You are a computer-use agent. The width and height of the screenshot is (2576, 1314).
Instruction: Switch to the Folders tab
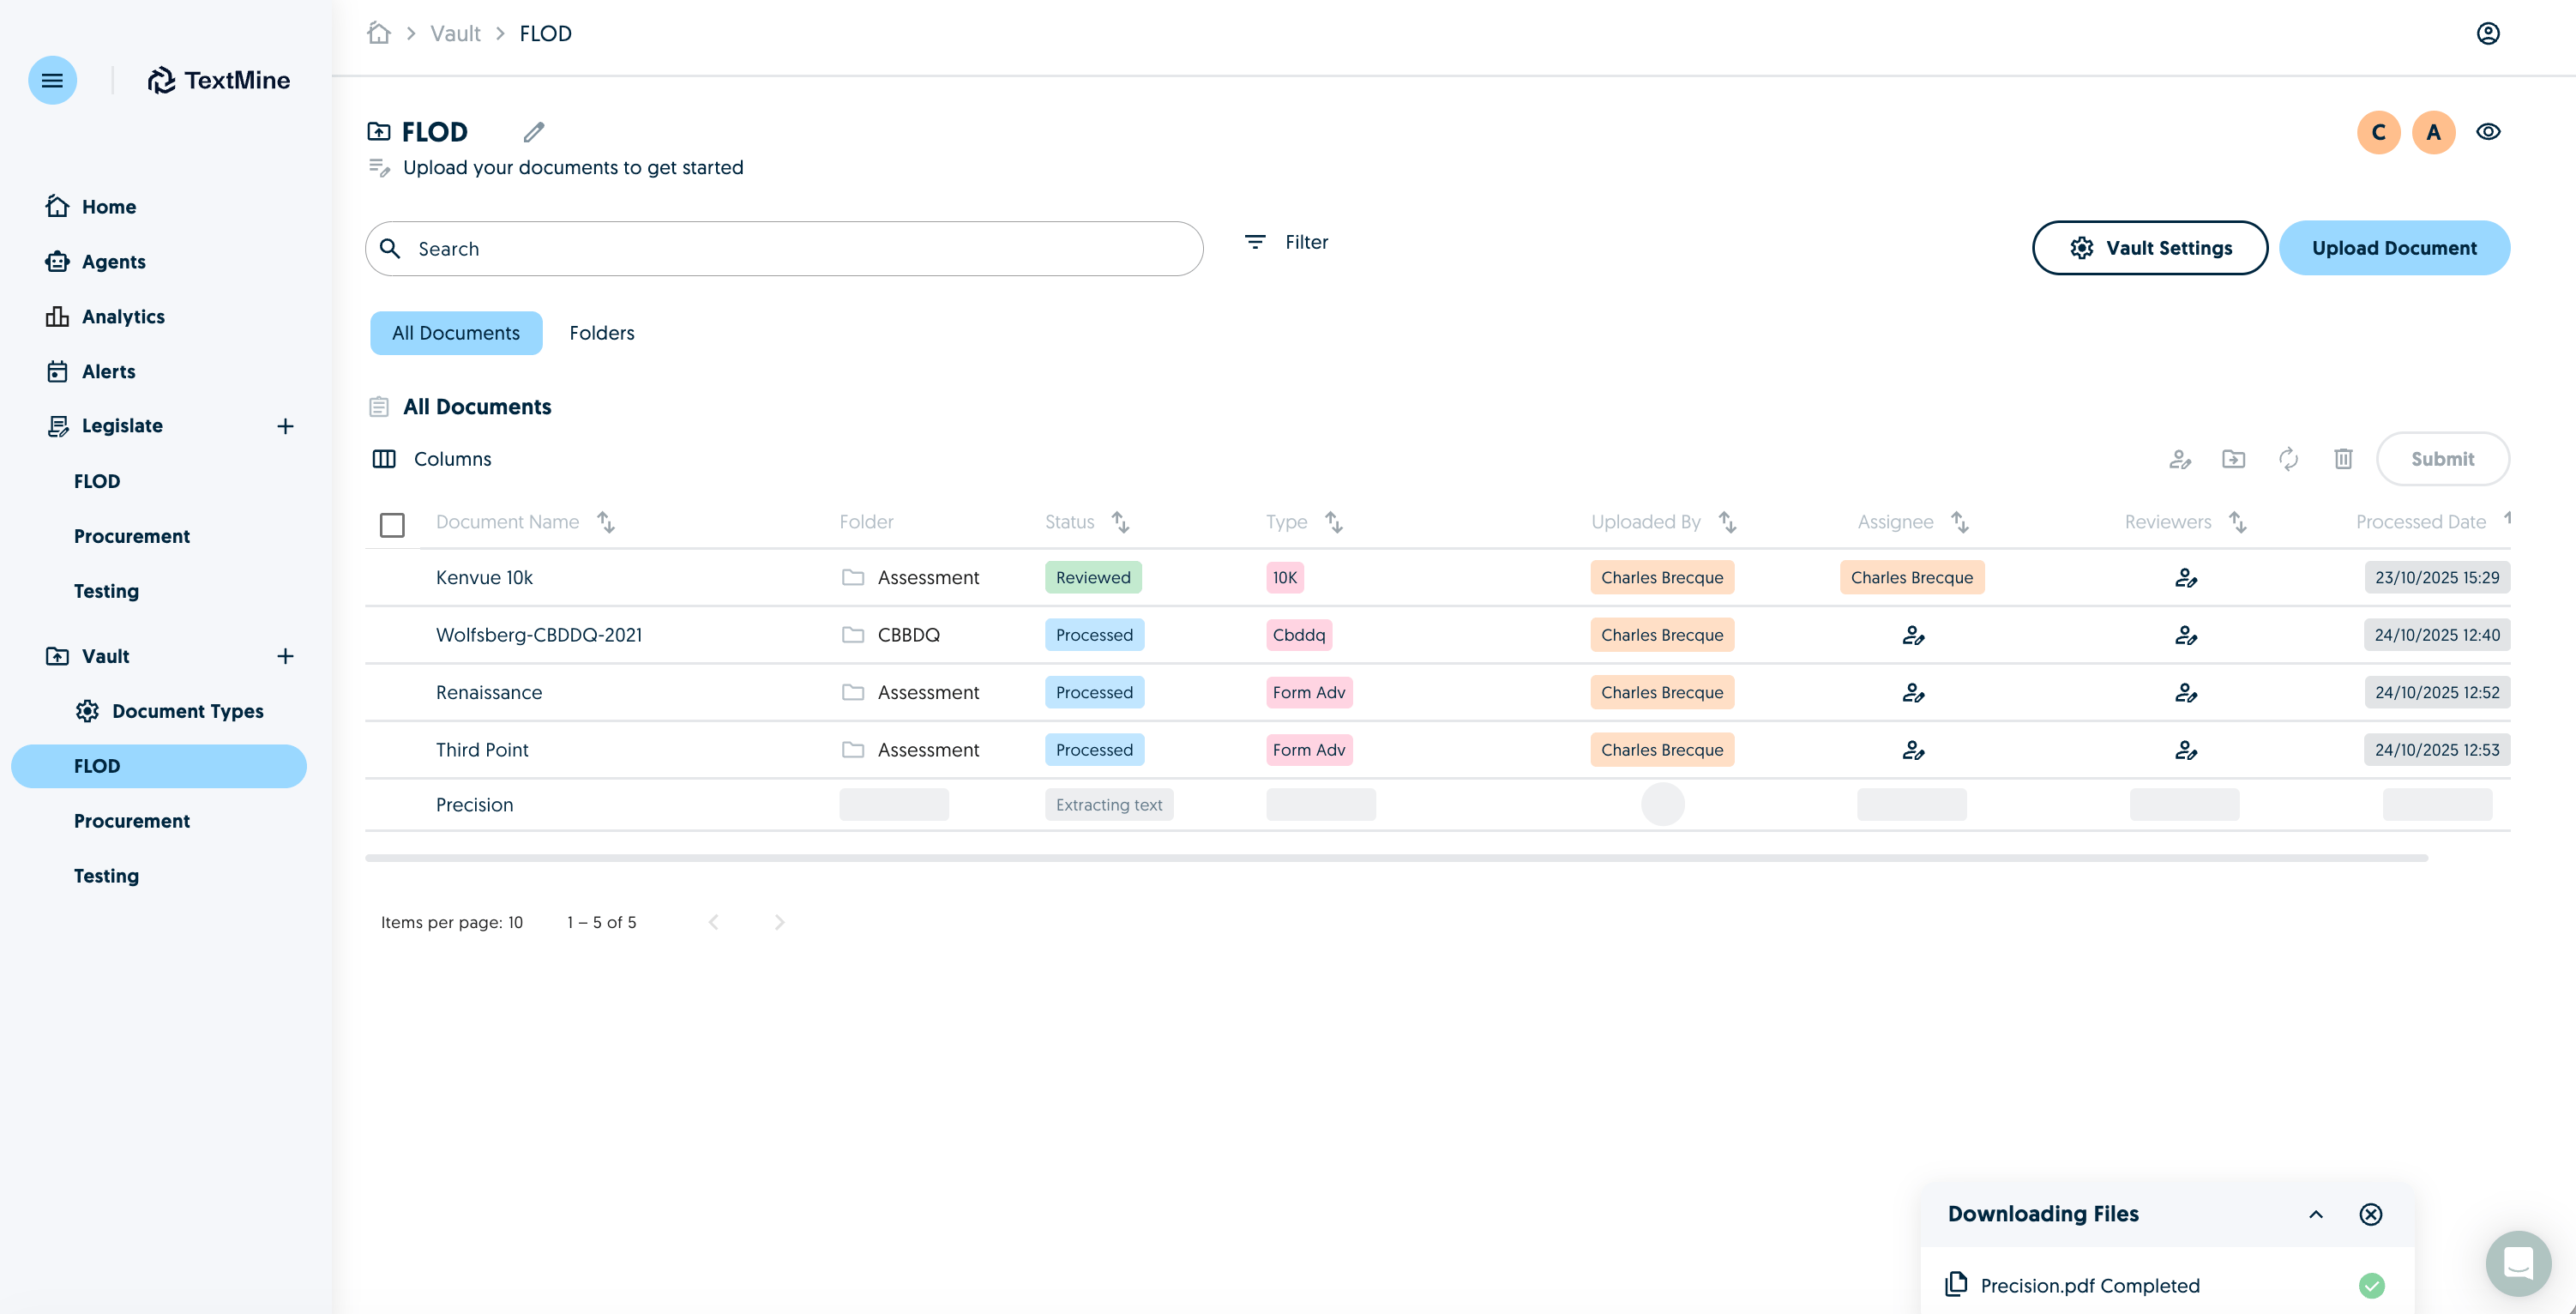(x=602, y=333)
